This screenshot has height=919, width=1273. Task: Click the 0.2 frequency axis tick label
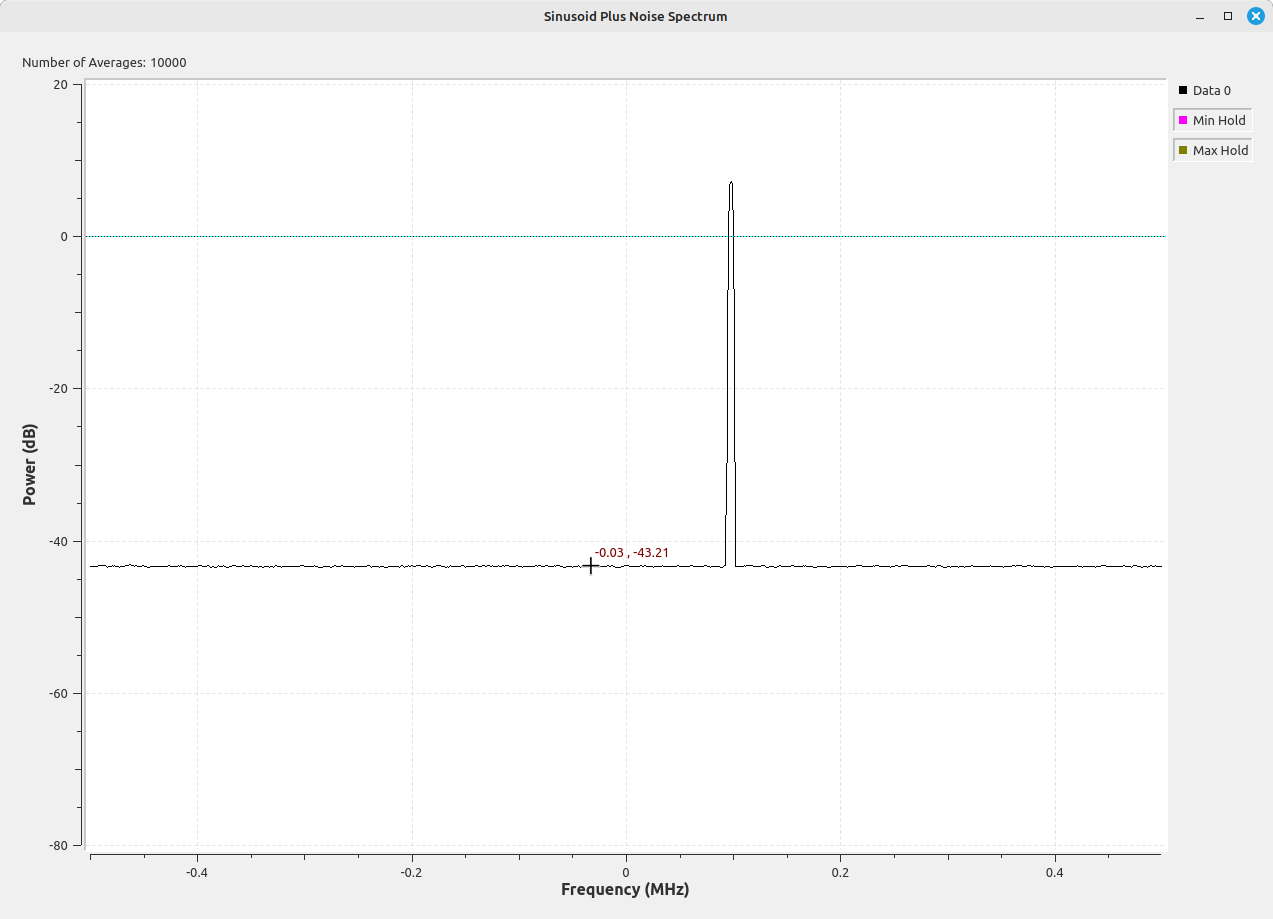click(x=840, y=871)
